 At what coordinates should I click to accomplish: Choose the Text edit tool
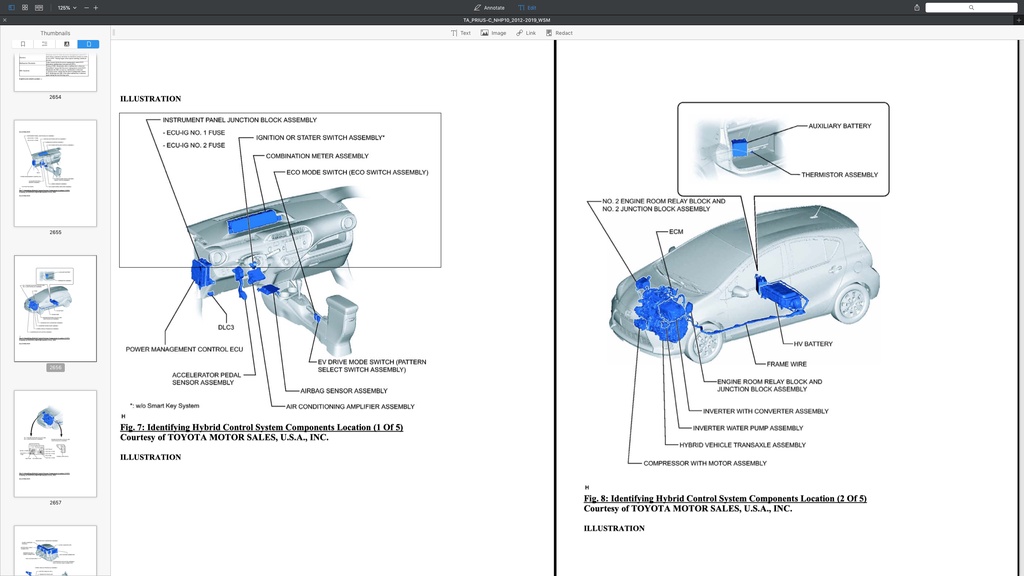460,33
